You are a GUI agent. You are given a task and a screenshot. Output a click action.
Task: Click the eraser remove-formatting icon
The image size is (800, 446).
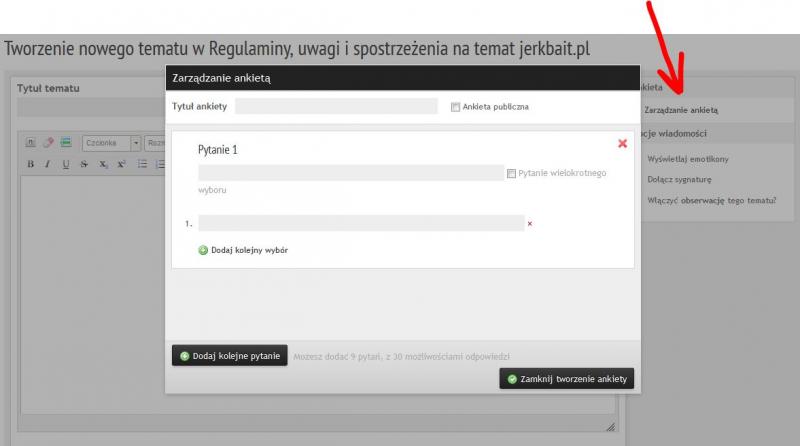48,142
